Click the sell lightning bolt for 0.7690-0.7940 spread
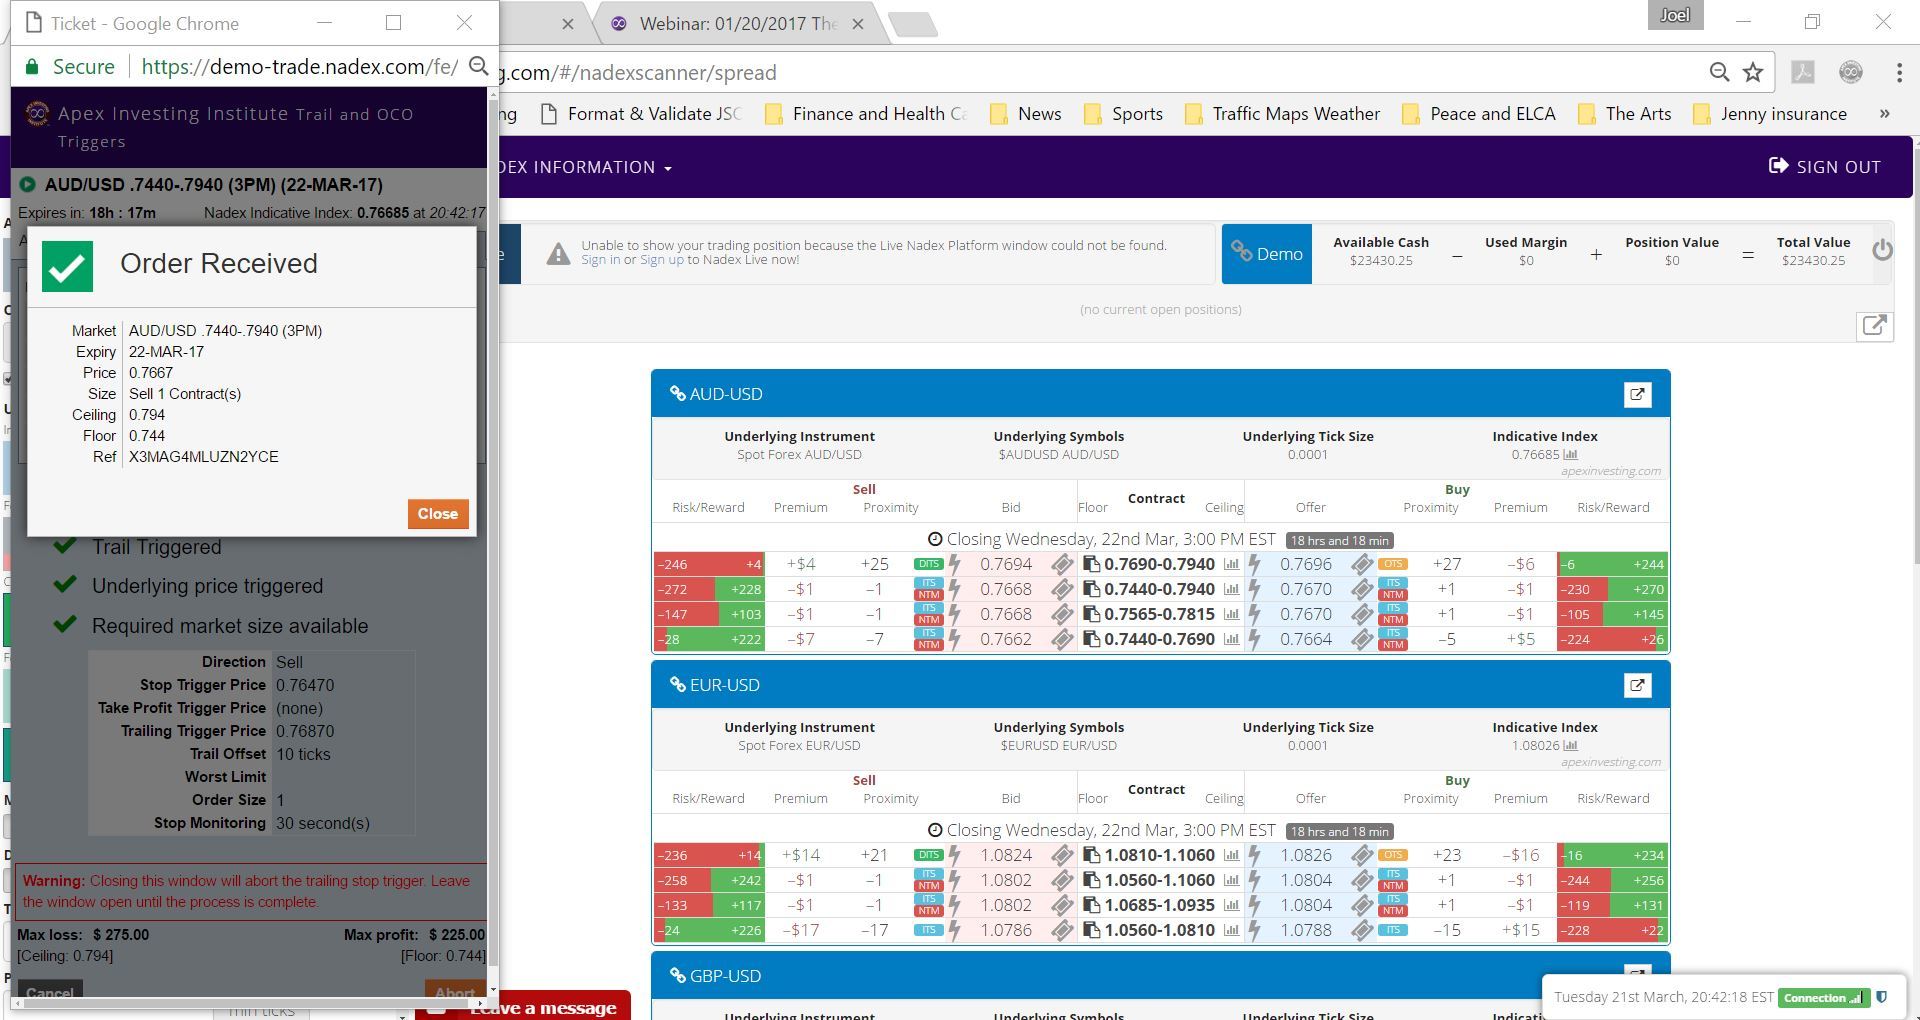 [x=954, y=565]
